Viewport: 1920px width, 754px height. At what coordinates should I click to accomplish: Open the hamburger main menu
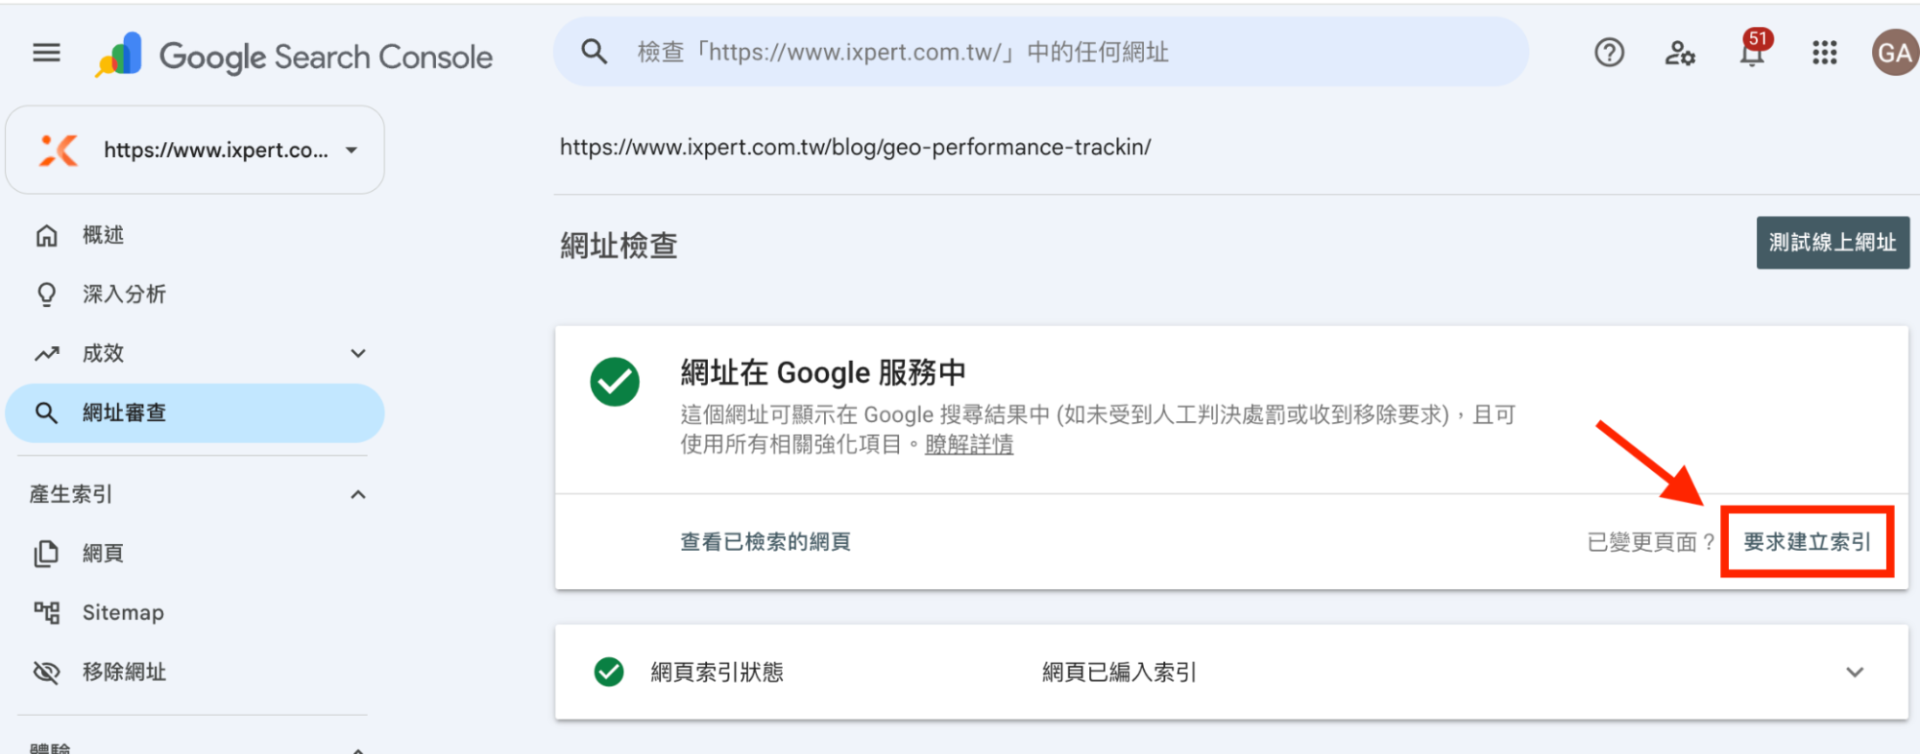[46, 52]
